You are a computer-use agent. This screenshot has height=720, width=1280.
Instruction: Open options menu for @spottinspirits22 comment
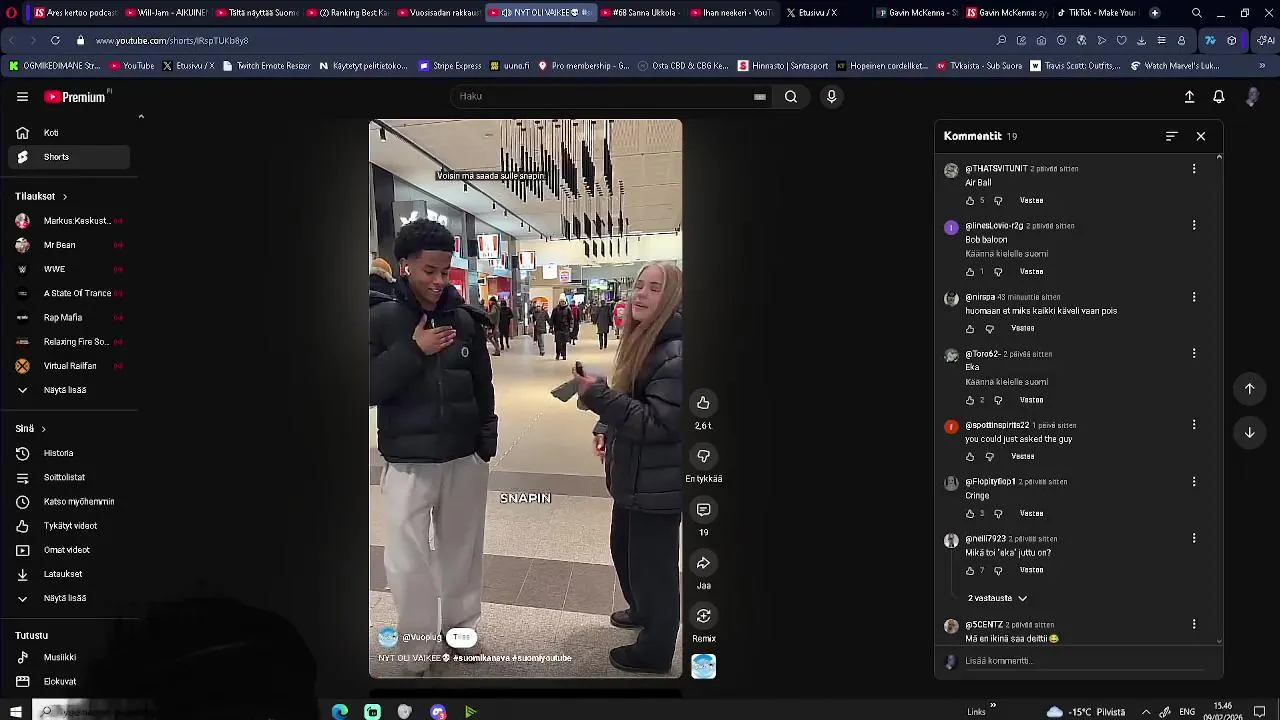click(x=1193, y=425)
